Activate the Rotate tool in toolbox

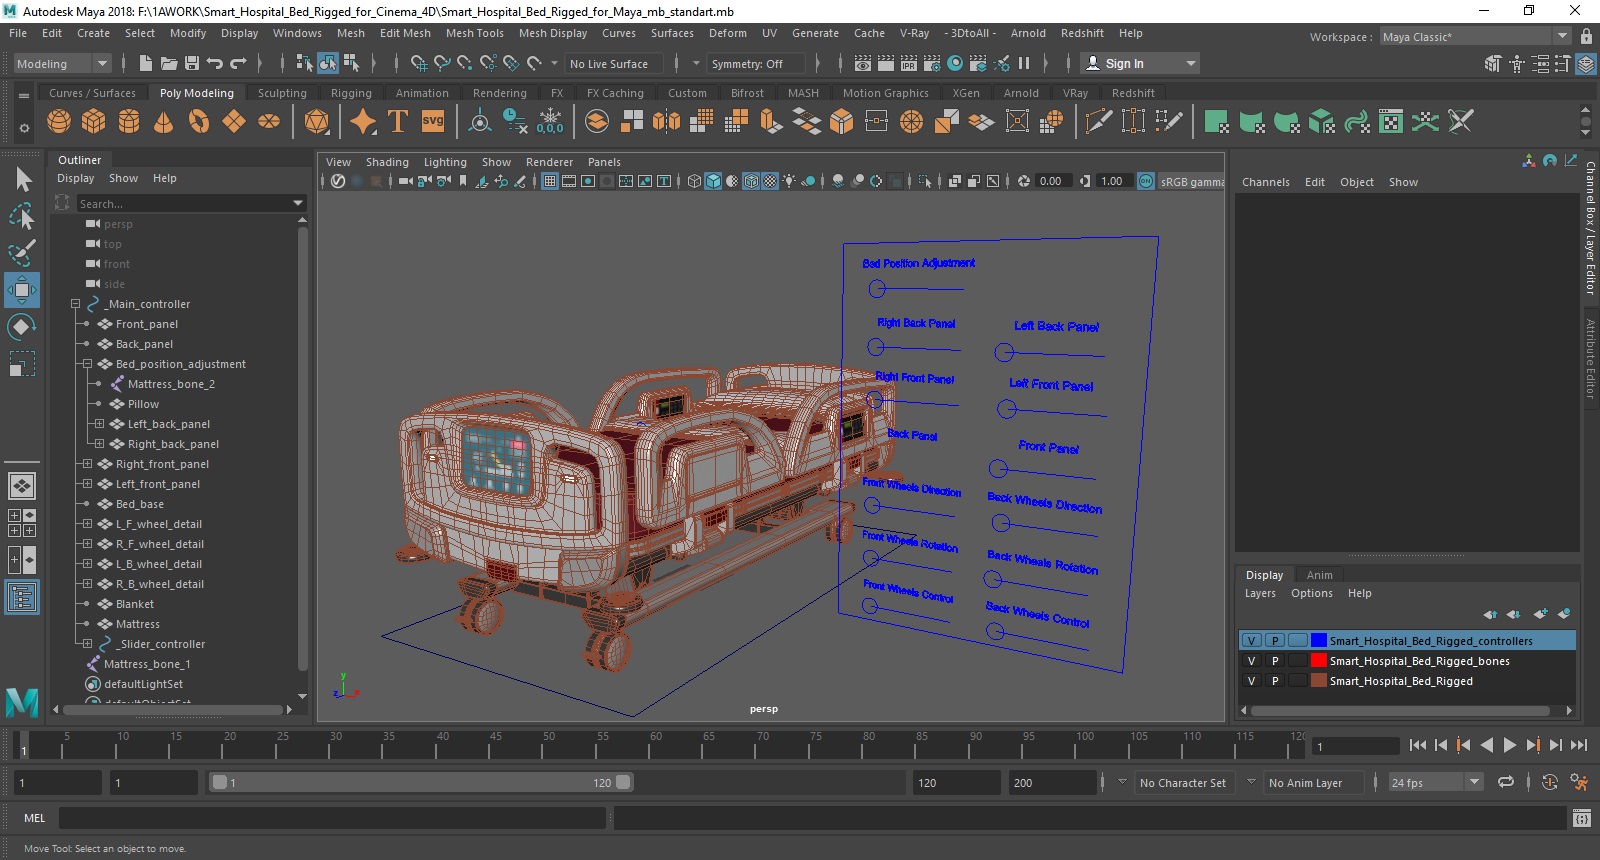[22, 327]
